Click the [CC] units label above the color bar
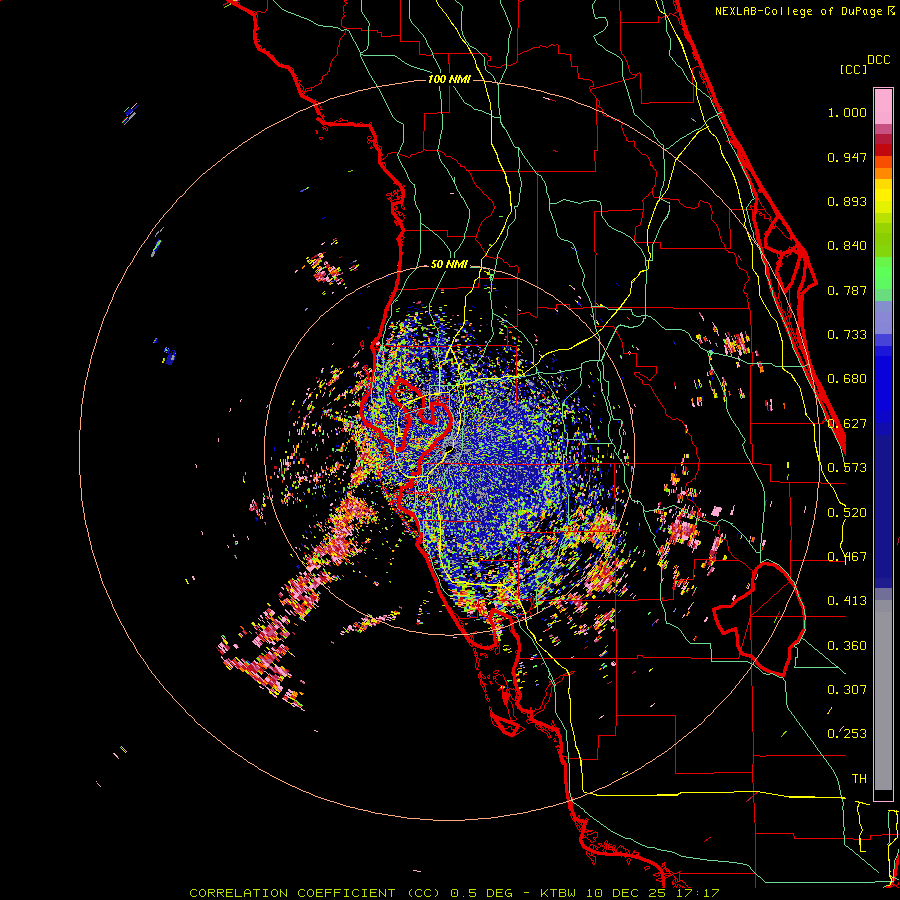The height and width of the screenshot is (900, 900). tap(853, 69)
